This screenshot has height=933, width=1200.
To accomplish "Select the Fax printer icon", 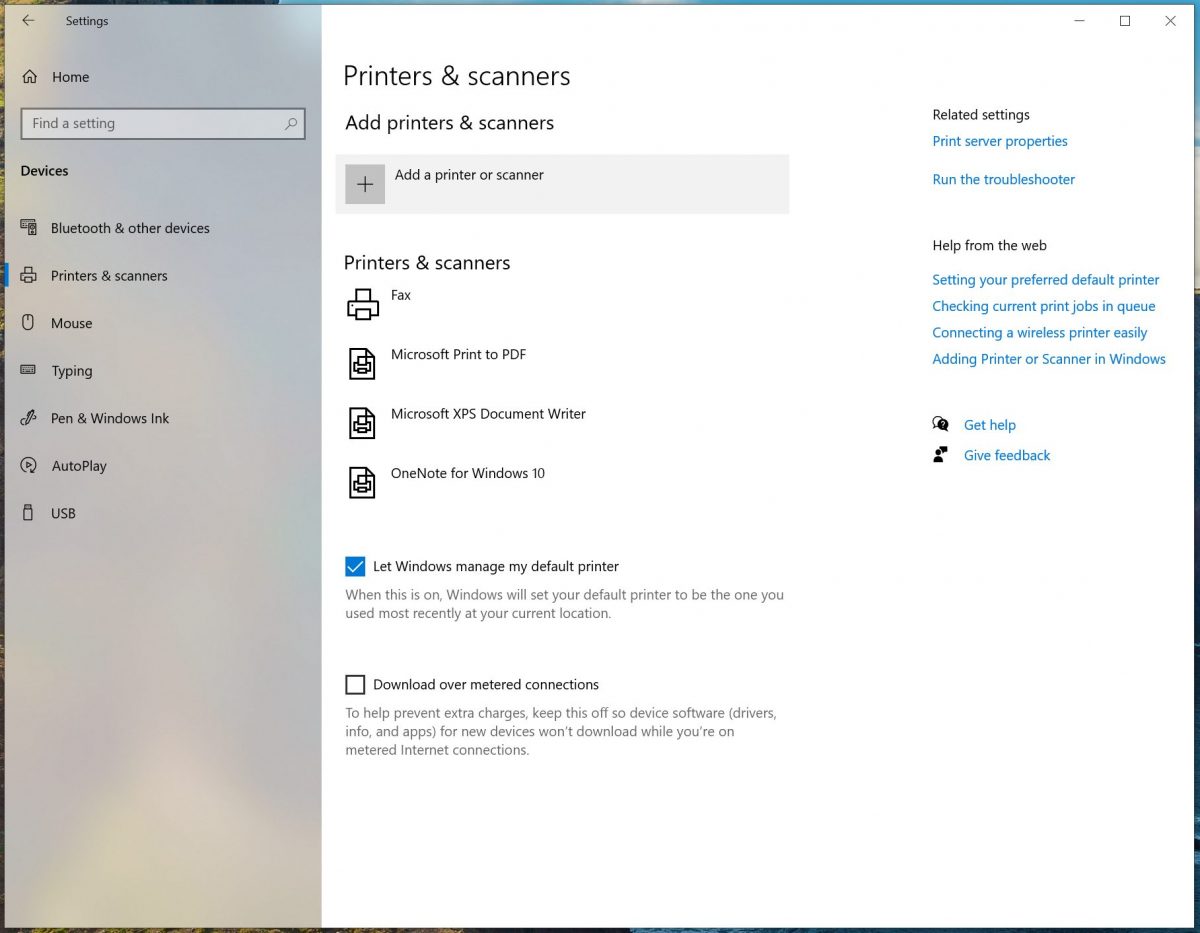I will pyautogui.click(x=363, y=304).
